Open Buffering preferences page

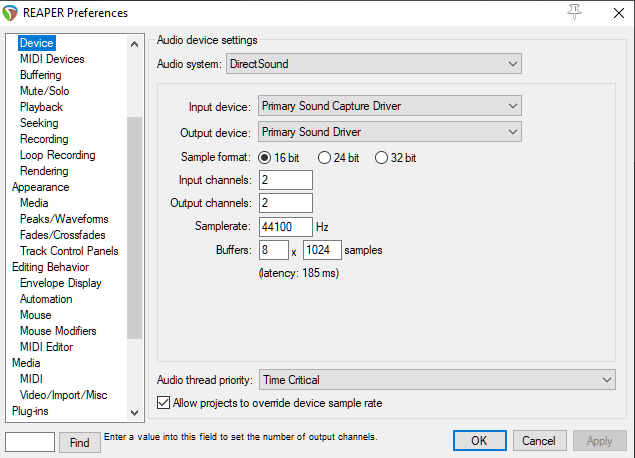point(40,75)
